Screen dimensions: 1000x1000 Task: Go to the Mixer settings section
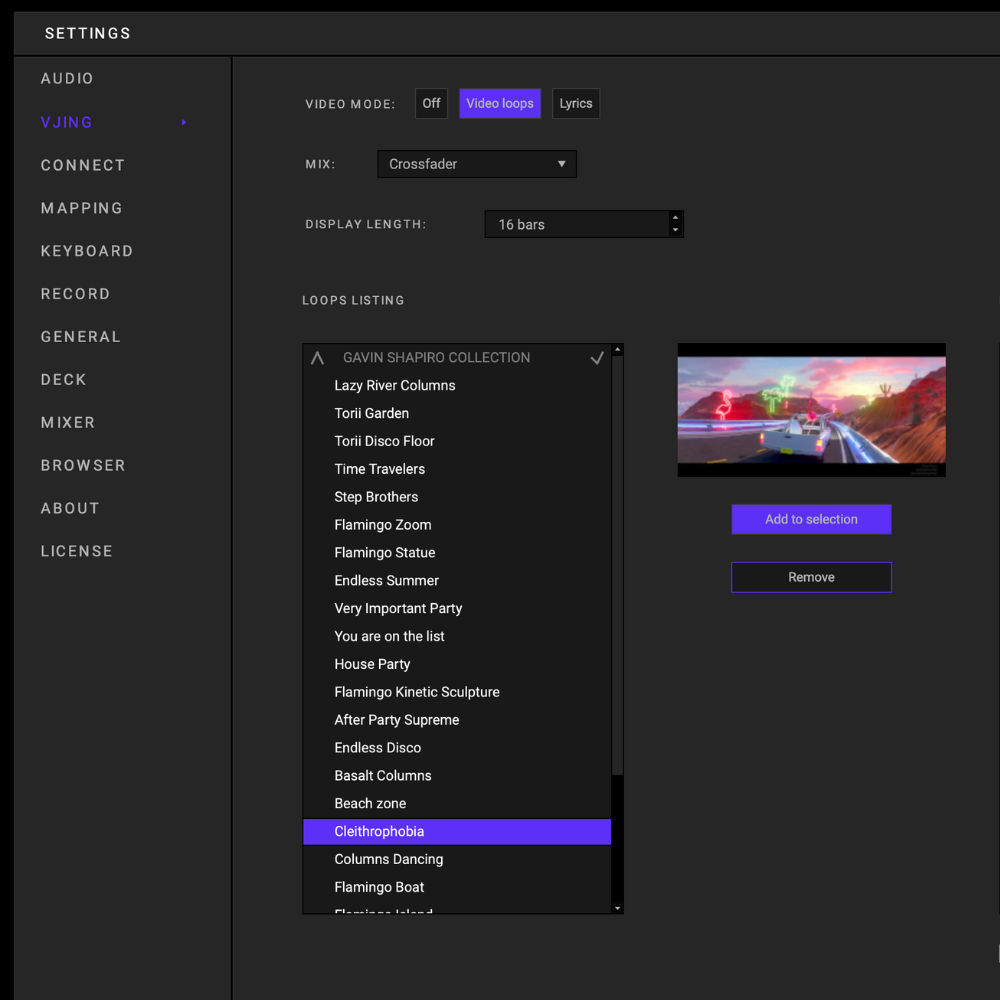68,423
